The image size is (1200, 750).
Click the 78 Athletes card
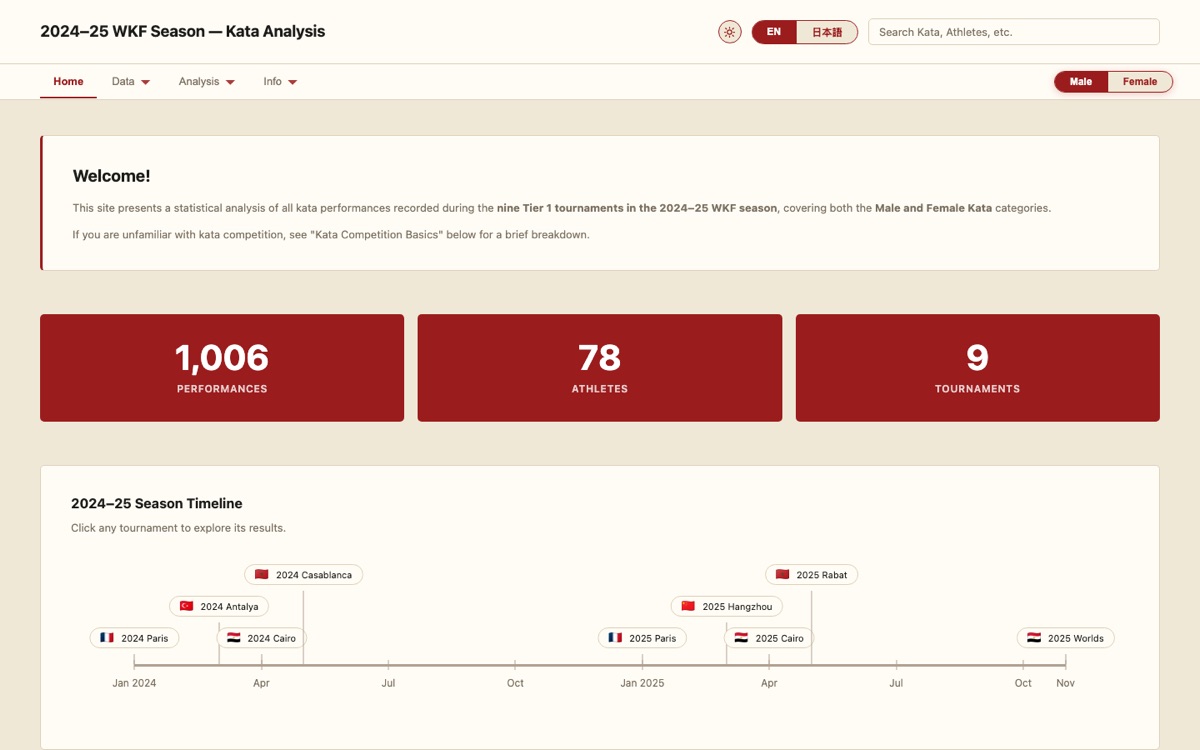[x=600, y=368]
